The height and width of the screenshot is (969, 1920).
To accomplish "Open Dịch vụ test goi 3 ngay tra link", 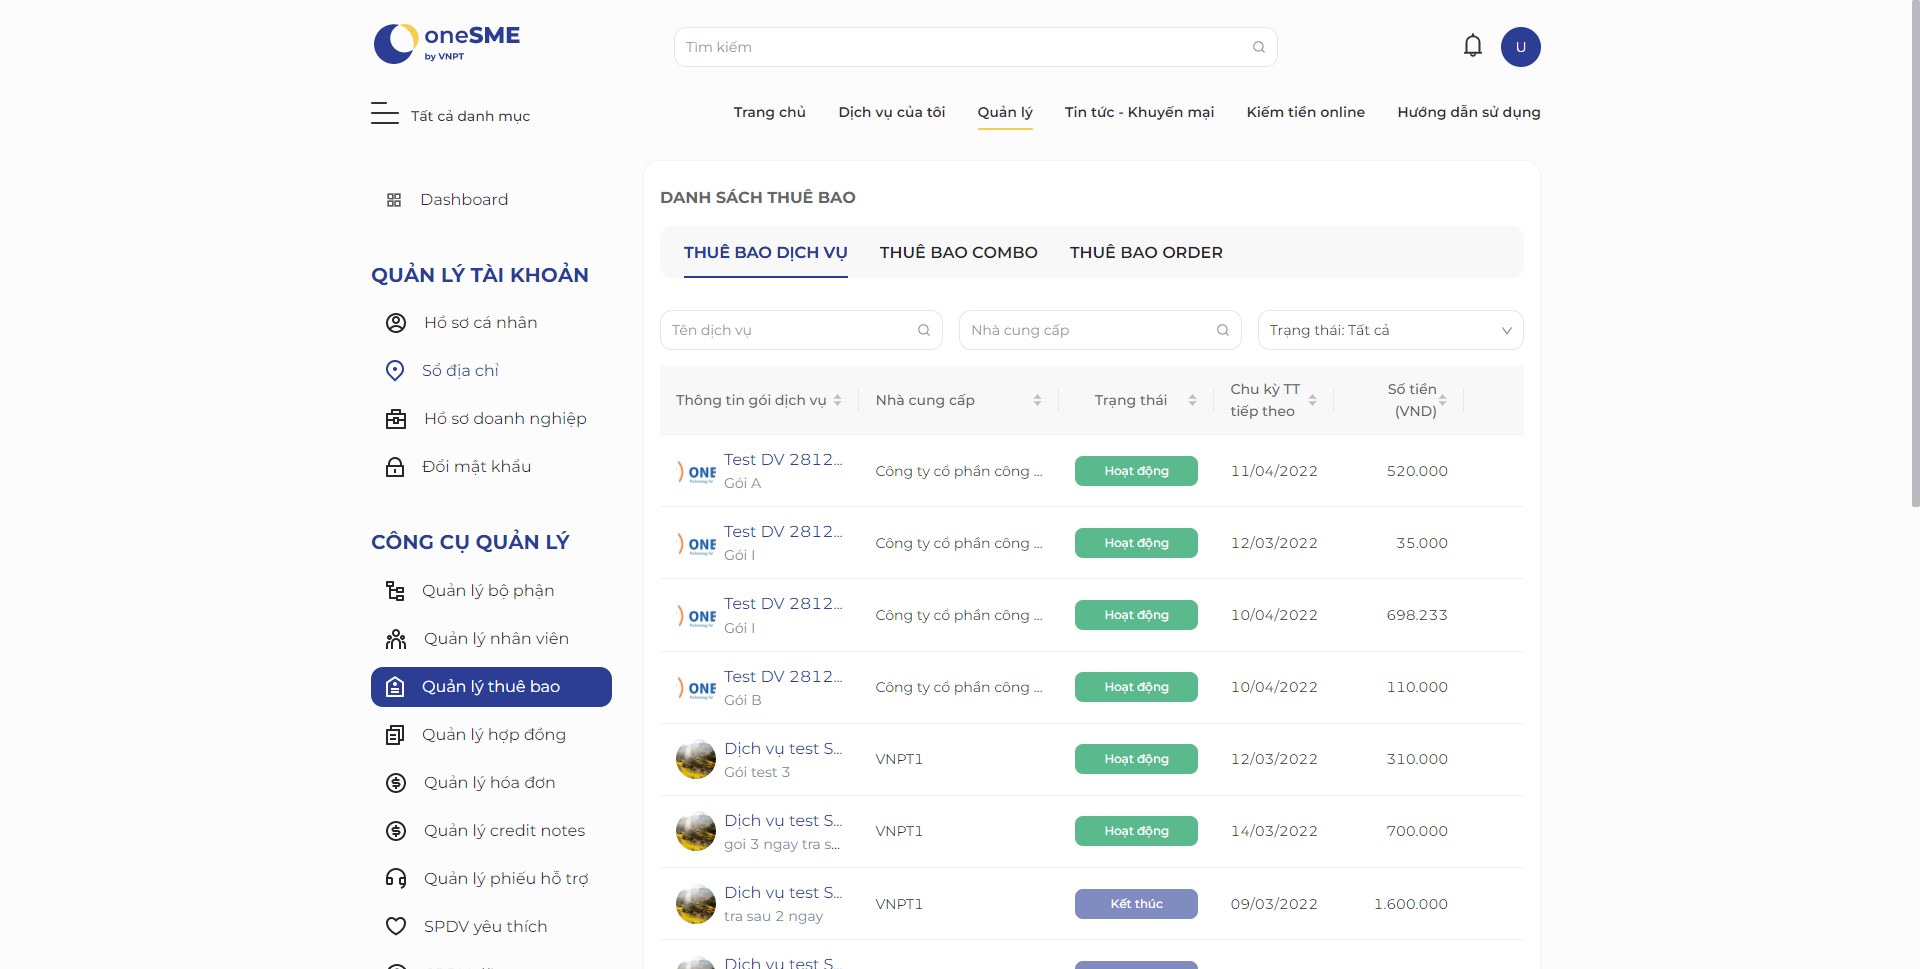I will [783, 821].
